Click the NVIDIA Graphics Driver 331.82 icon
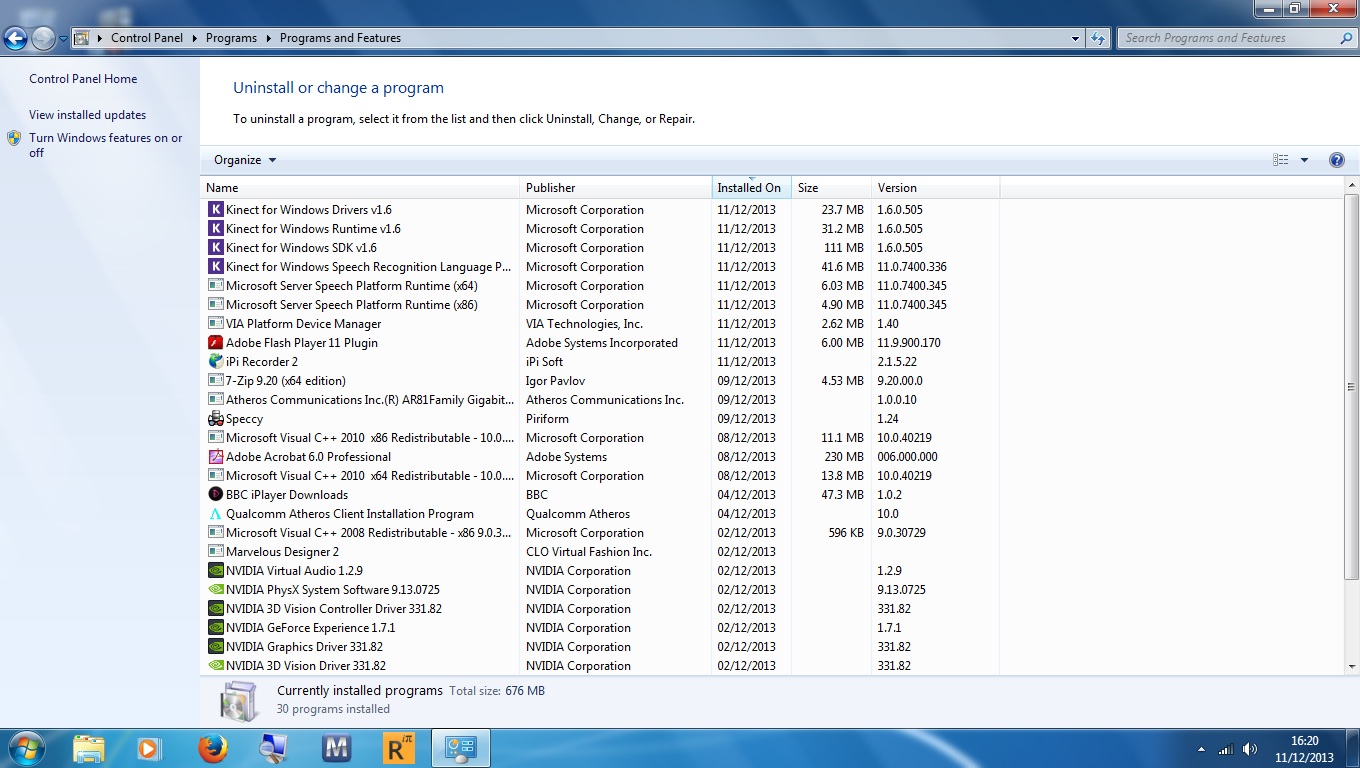 click(216, 647)
